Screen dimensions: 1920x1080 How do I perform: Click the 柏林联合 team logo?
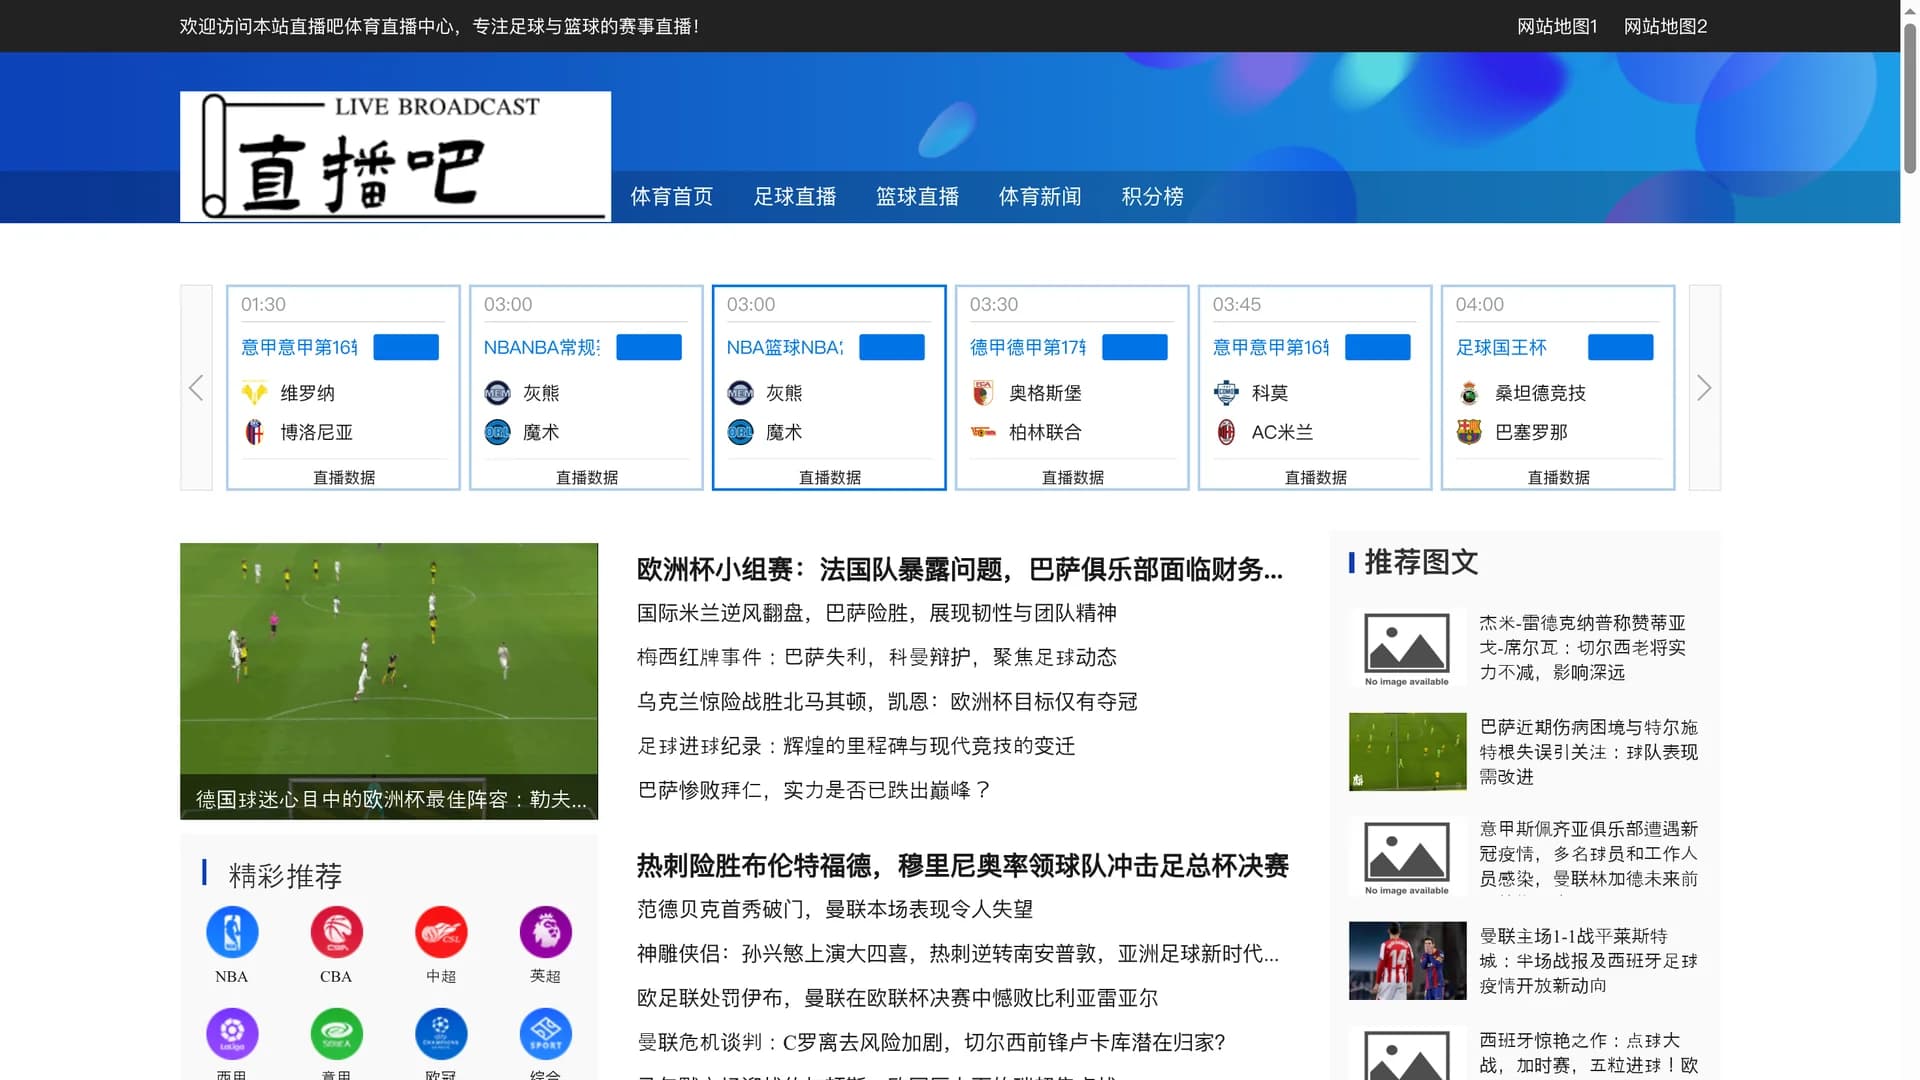pos(983,432)
